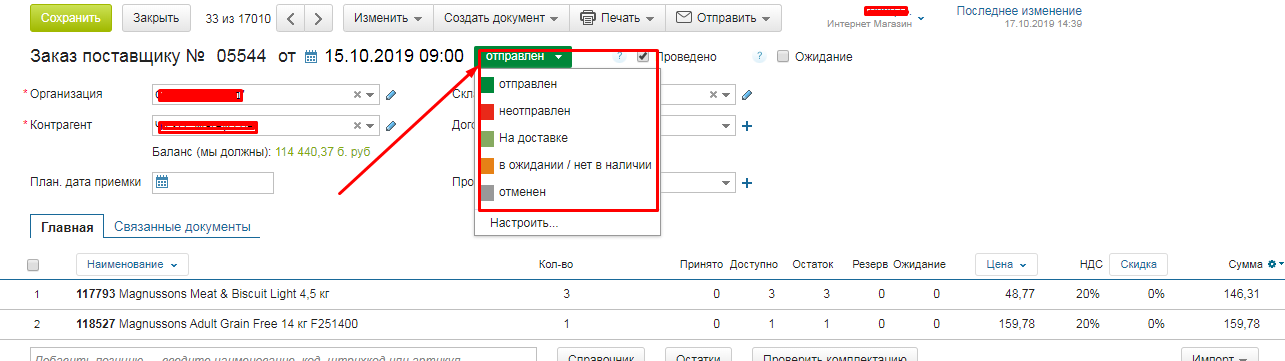Click price cell 48,77

(x=1019, y=295)
